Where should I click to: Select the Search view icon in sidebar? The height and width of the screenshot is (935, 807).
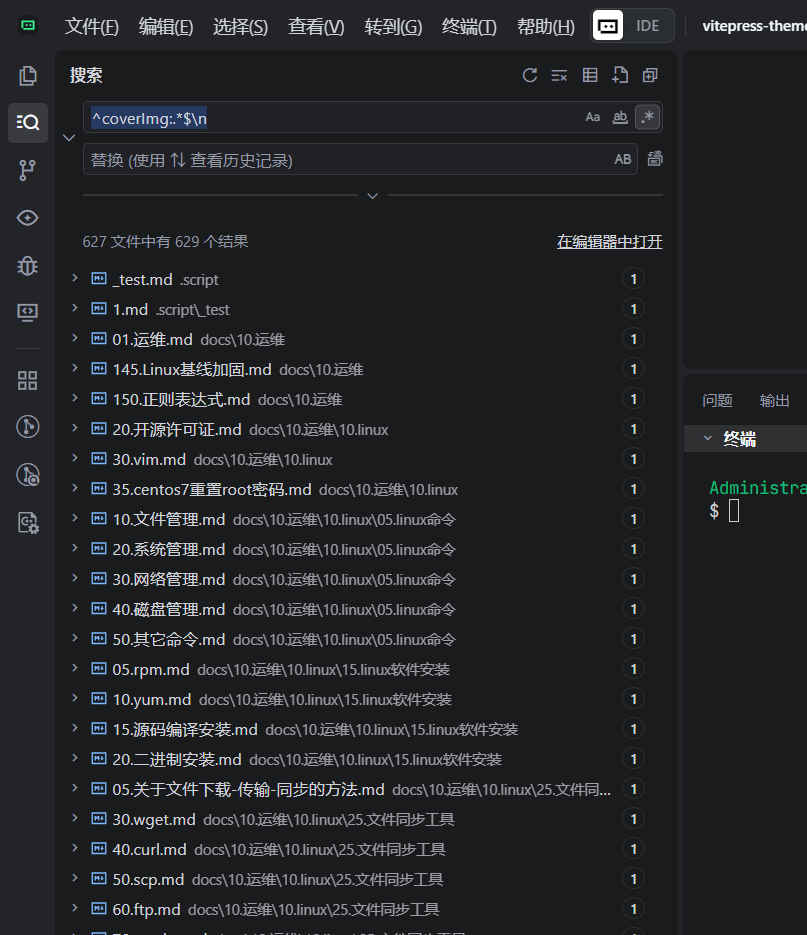[27, 122]
